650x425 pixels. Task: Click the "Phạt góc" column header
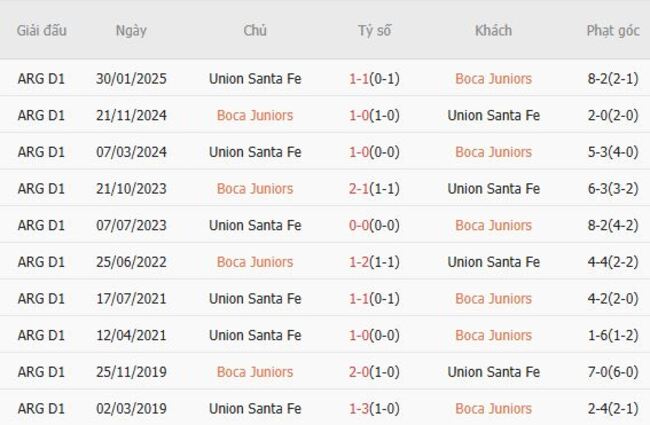click(613, 30)
